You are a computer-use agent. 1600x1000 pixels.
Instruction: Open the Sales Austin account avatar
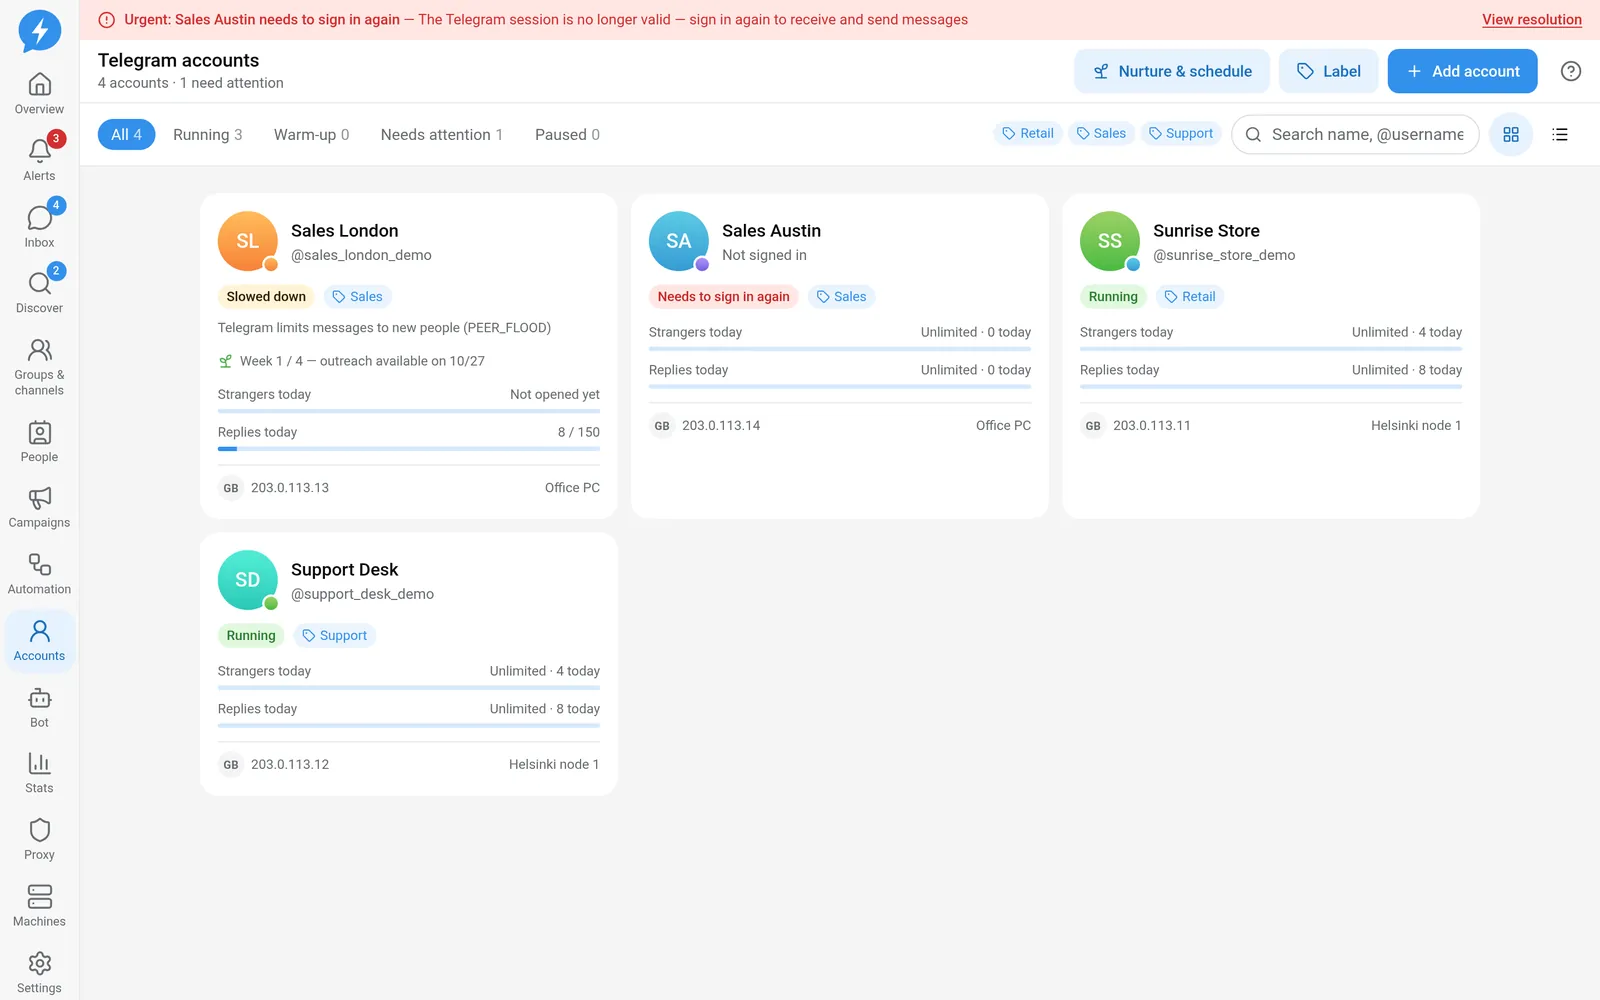click(x=679, y=241)
